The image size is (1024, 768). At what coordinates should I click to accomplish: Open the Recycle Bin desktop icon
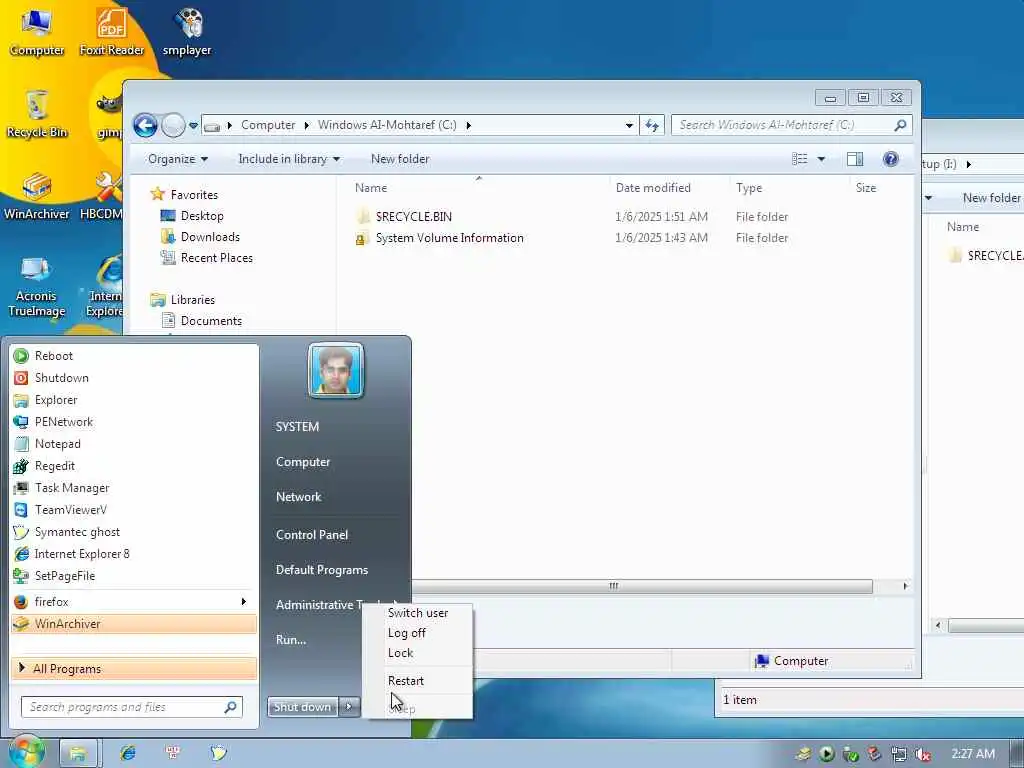(x=37, y=114)
